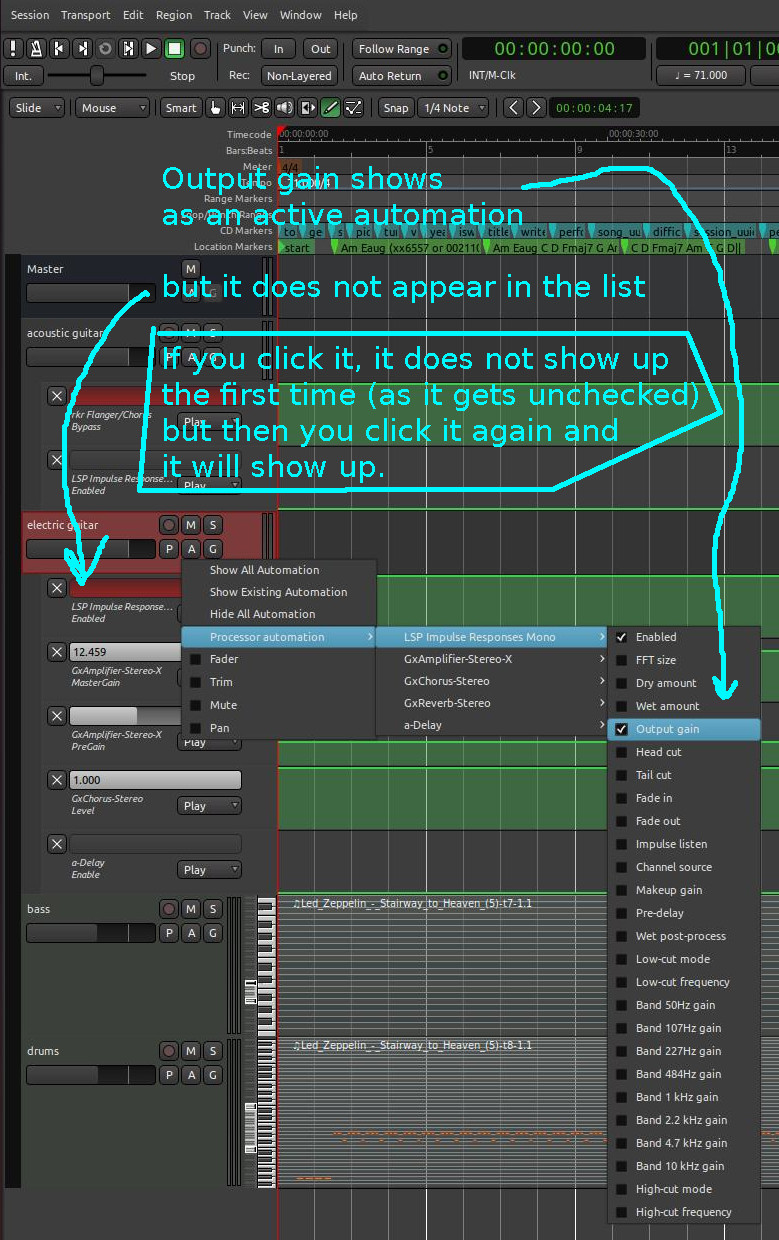
Task: Select the Audition speaker tool
Action: click(x=284, y=108)
